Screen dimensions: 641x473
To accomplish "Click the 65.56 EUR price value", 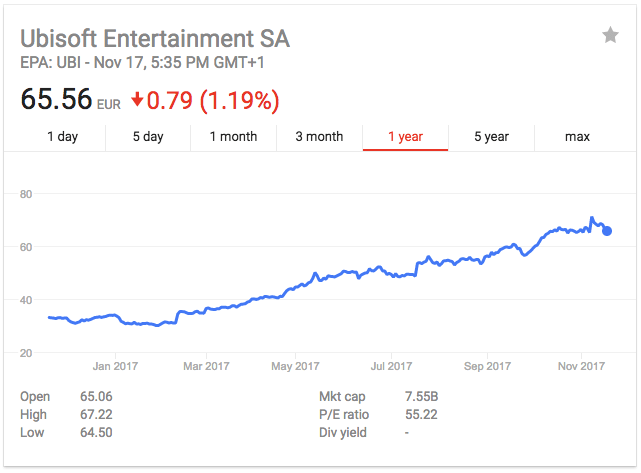I will (71, 99).
